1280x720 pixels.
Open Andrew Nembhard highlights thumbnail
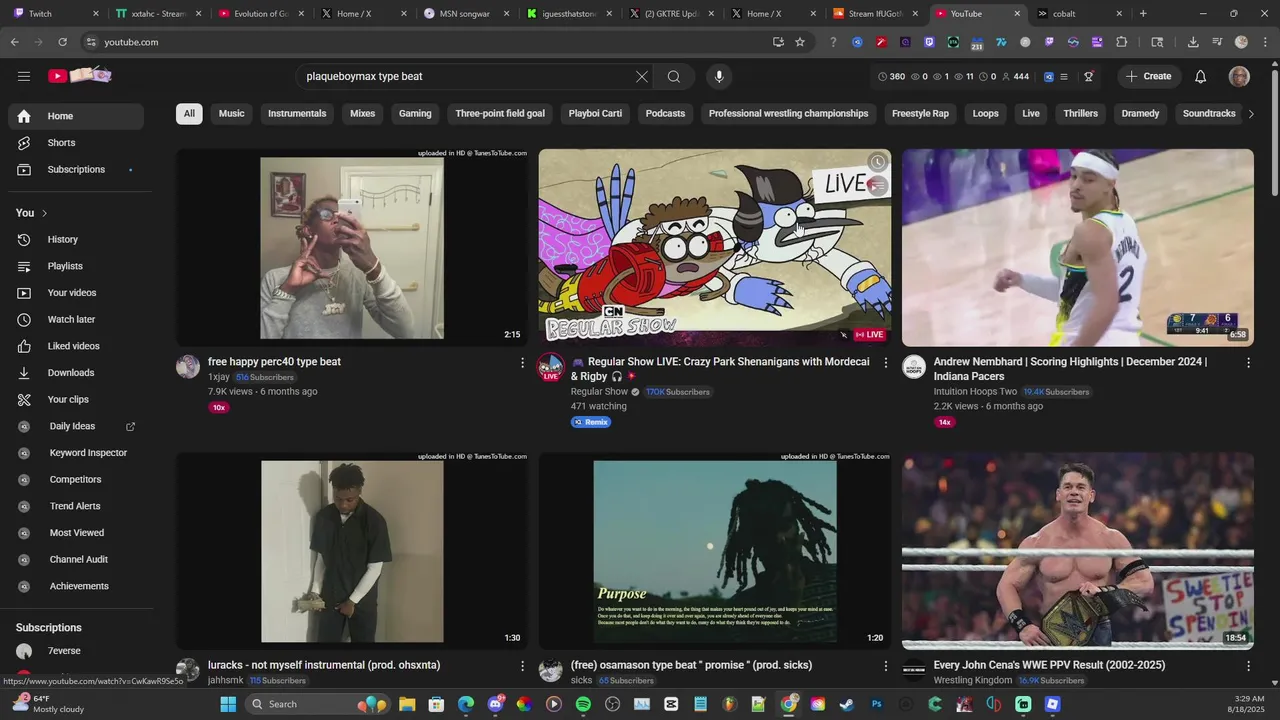1078,248
